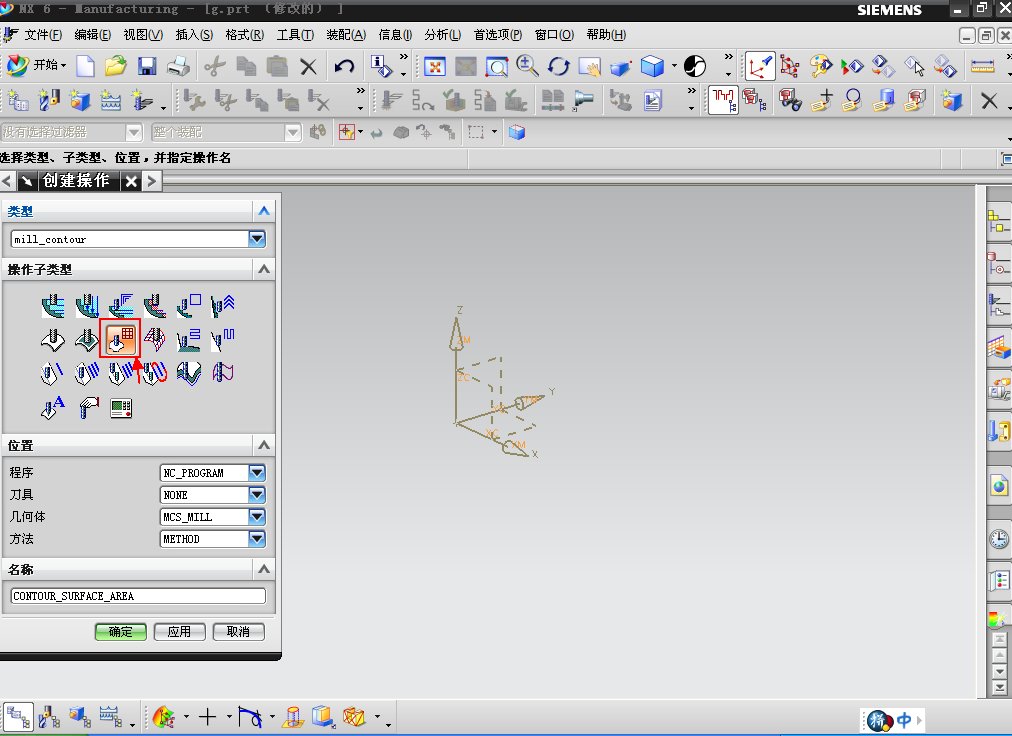Open the 开始 start dropdown
This screenshot has height=736, width=1012.
[x=37, y=65]
